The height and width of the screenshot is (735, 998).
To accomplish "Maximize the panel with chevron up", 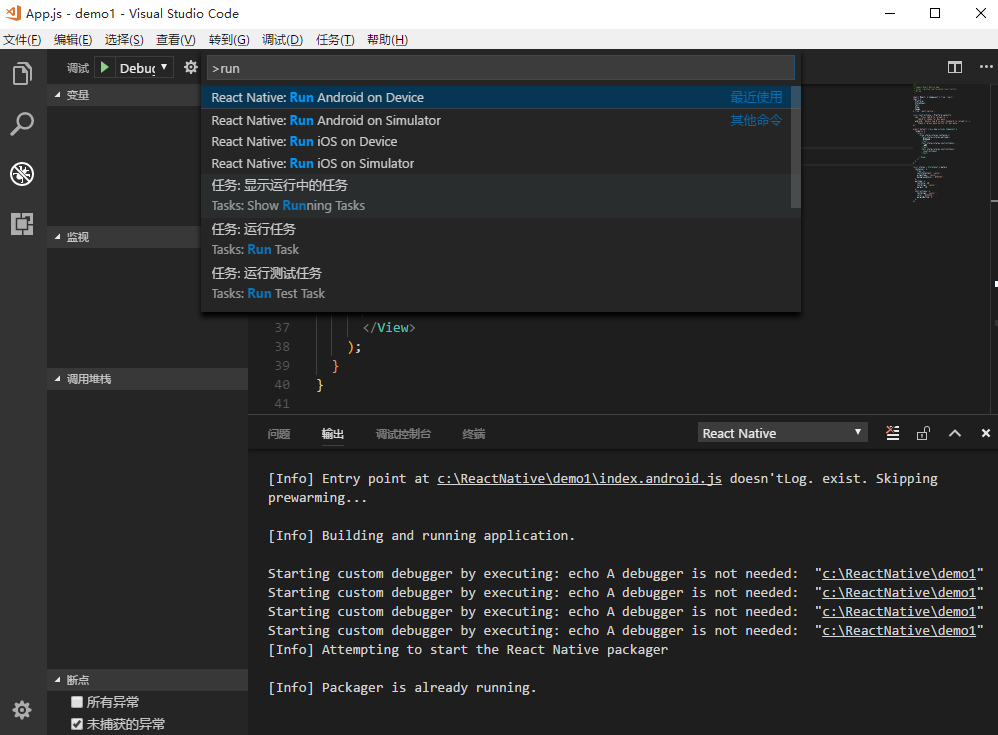I will pyautogui.click(x=955, y=433).
